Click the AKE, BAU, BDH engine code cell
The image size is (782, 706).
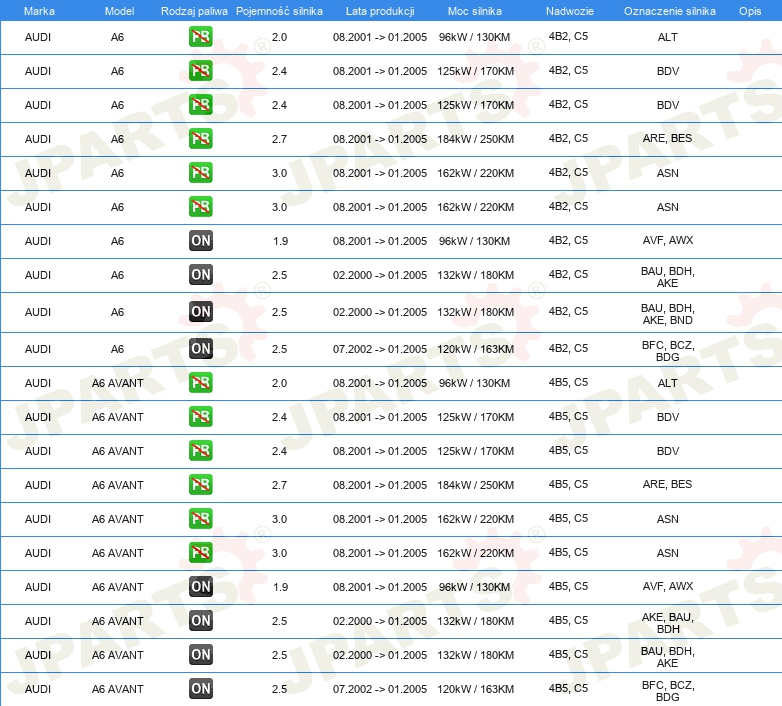click(667, 621)
